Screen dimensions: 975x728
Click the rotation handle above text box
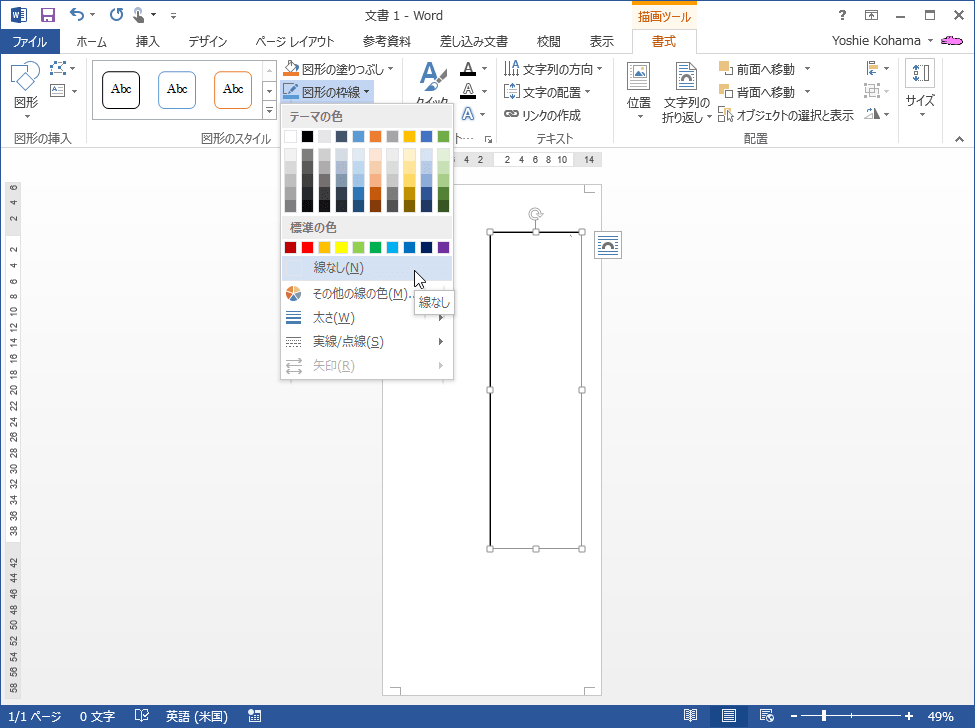(x=535, y=214)
